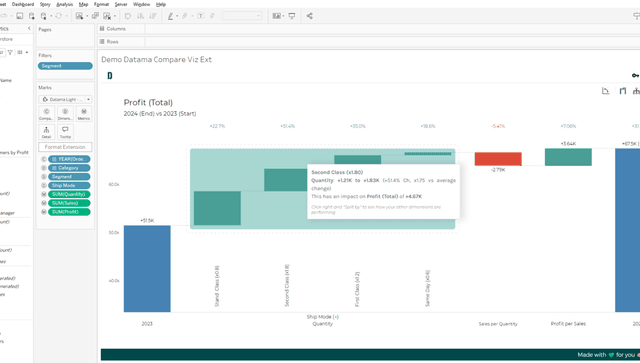640x363 pixels.
Task: Click the Tooltip marks card button
Action: pos(65,132)
